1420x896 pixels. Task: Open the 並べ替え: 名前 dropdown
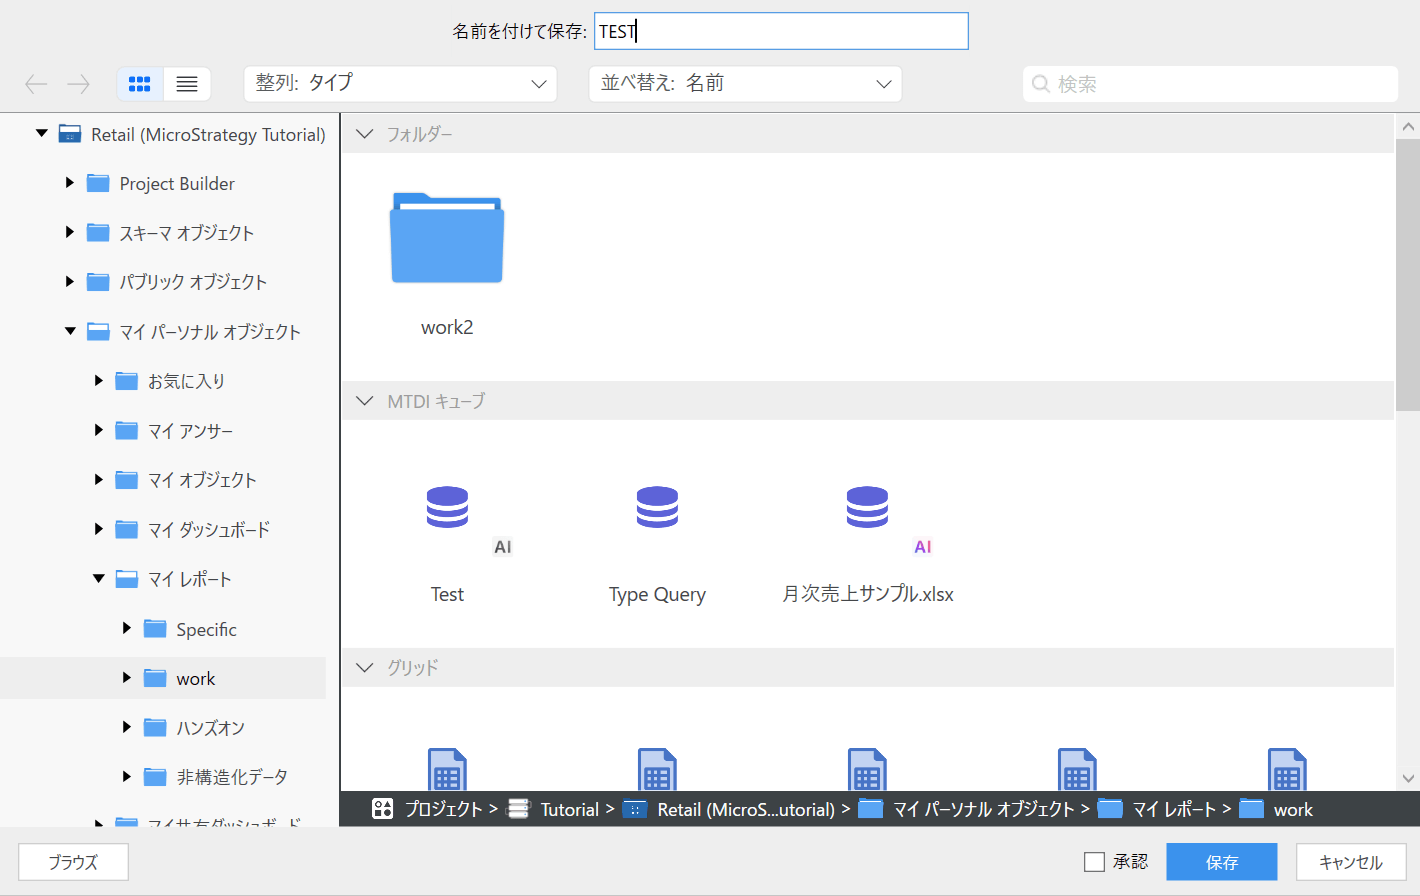745,84
